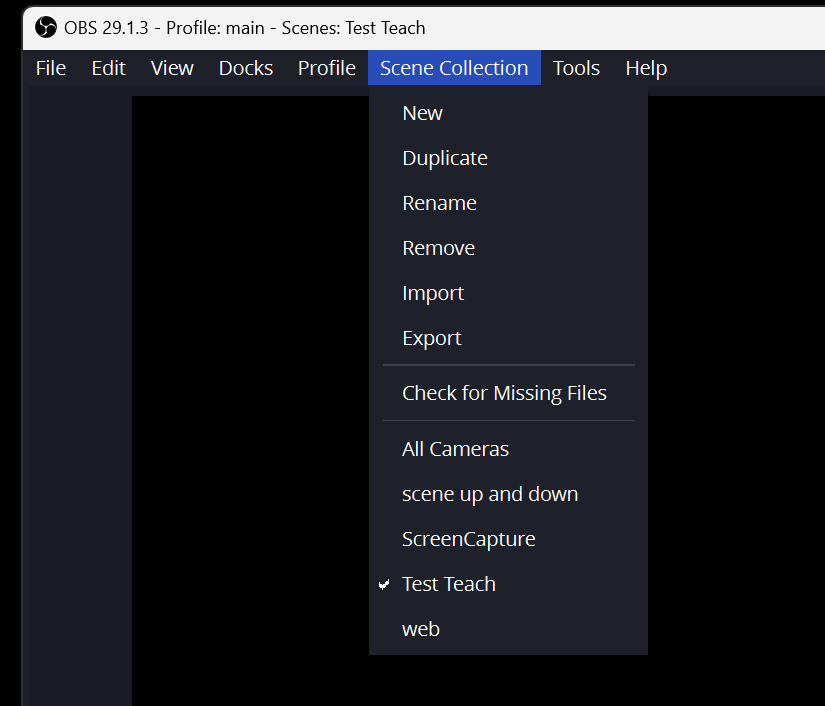Viewport: 825px width, 706px height.
Task: Click the OBS logo in title bar
Action: [x=46, y=27]
